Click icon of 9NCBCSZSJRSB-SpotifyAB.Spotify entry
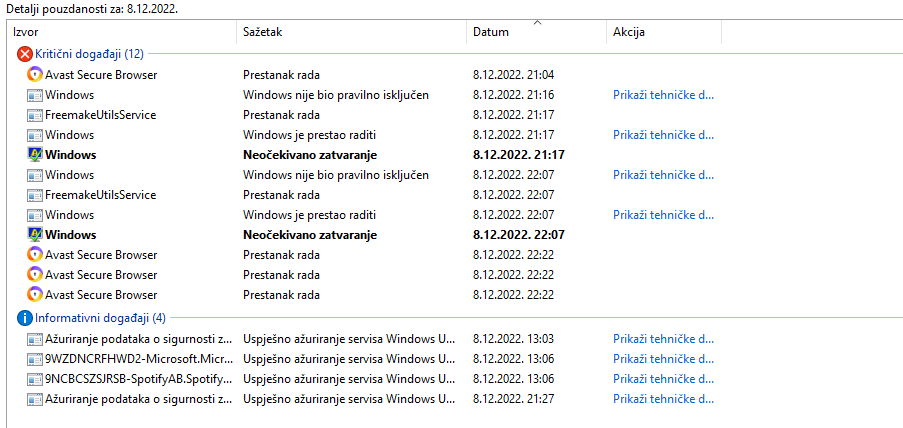The width and height of the screenshot is (903, 428). coord(35,379)
